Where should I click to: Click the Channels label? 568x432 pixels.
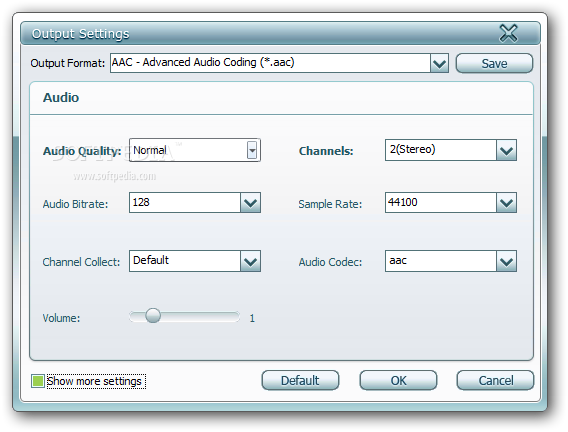[x=326, y=151]
